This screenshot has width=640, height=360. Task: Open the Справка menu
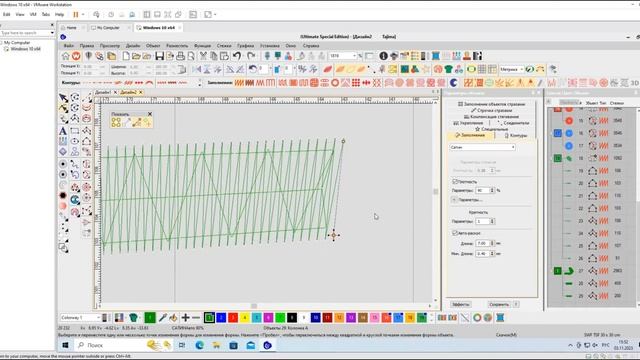pos(311,46)
